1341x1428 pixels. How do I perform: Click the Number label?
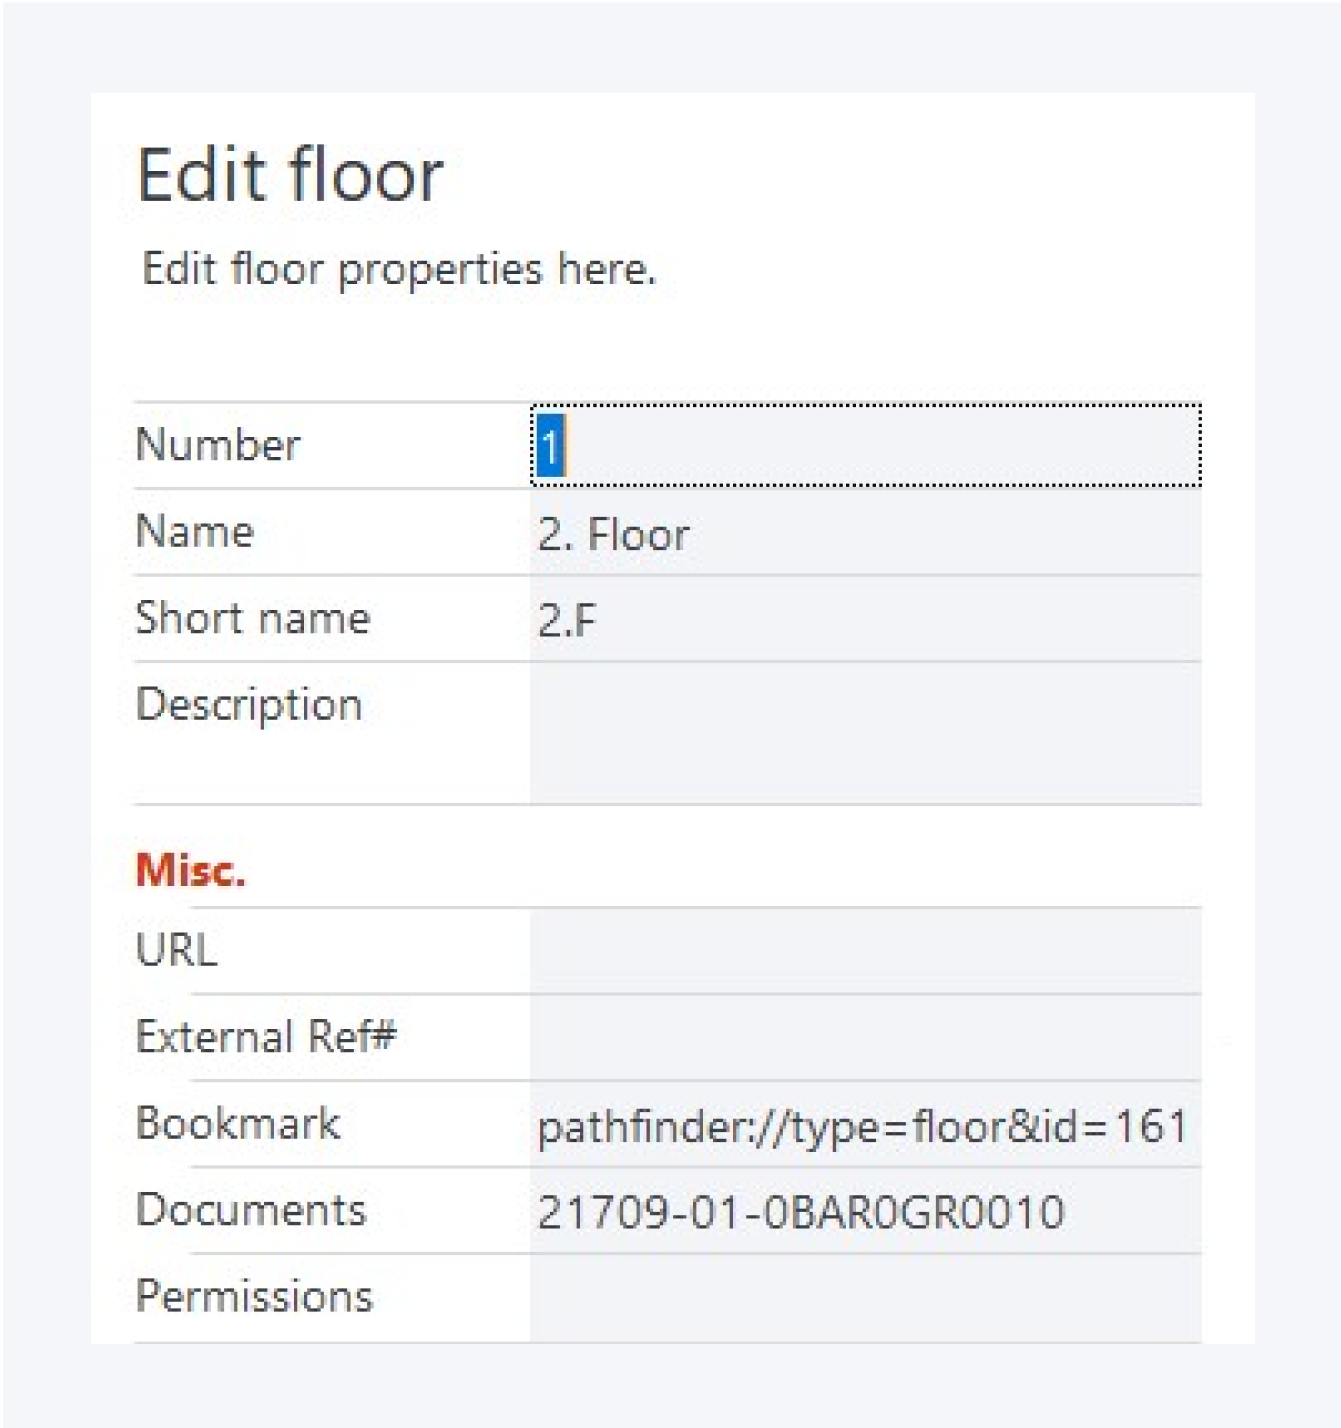click(x=217, y=445)
